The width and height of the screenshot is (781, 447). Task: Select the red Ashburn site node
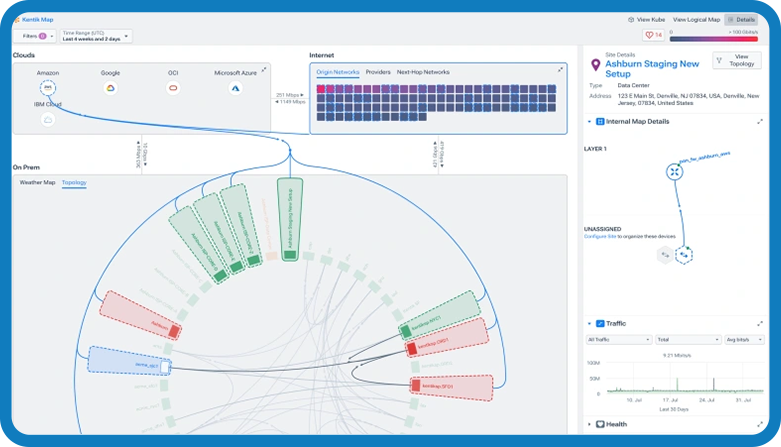coord(140,315)
